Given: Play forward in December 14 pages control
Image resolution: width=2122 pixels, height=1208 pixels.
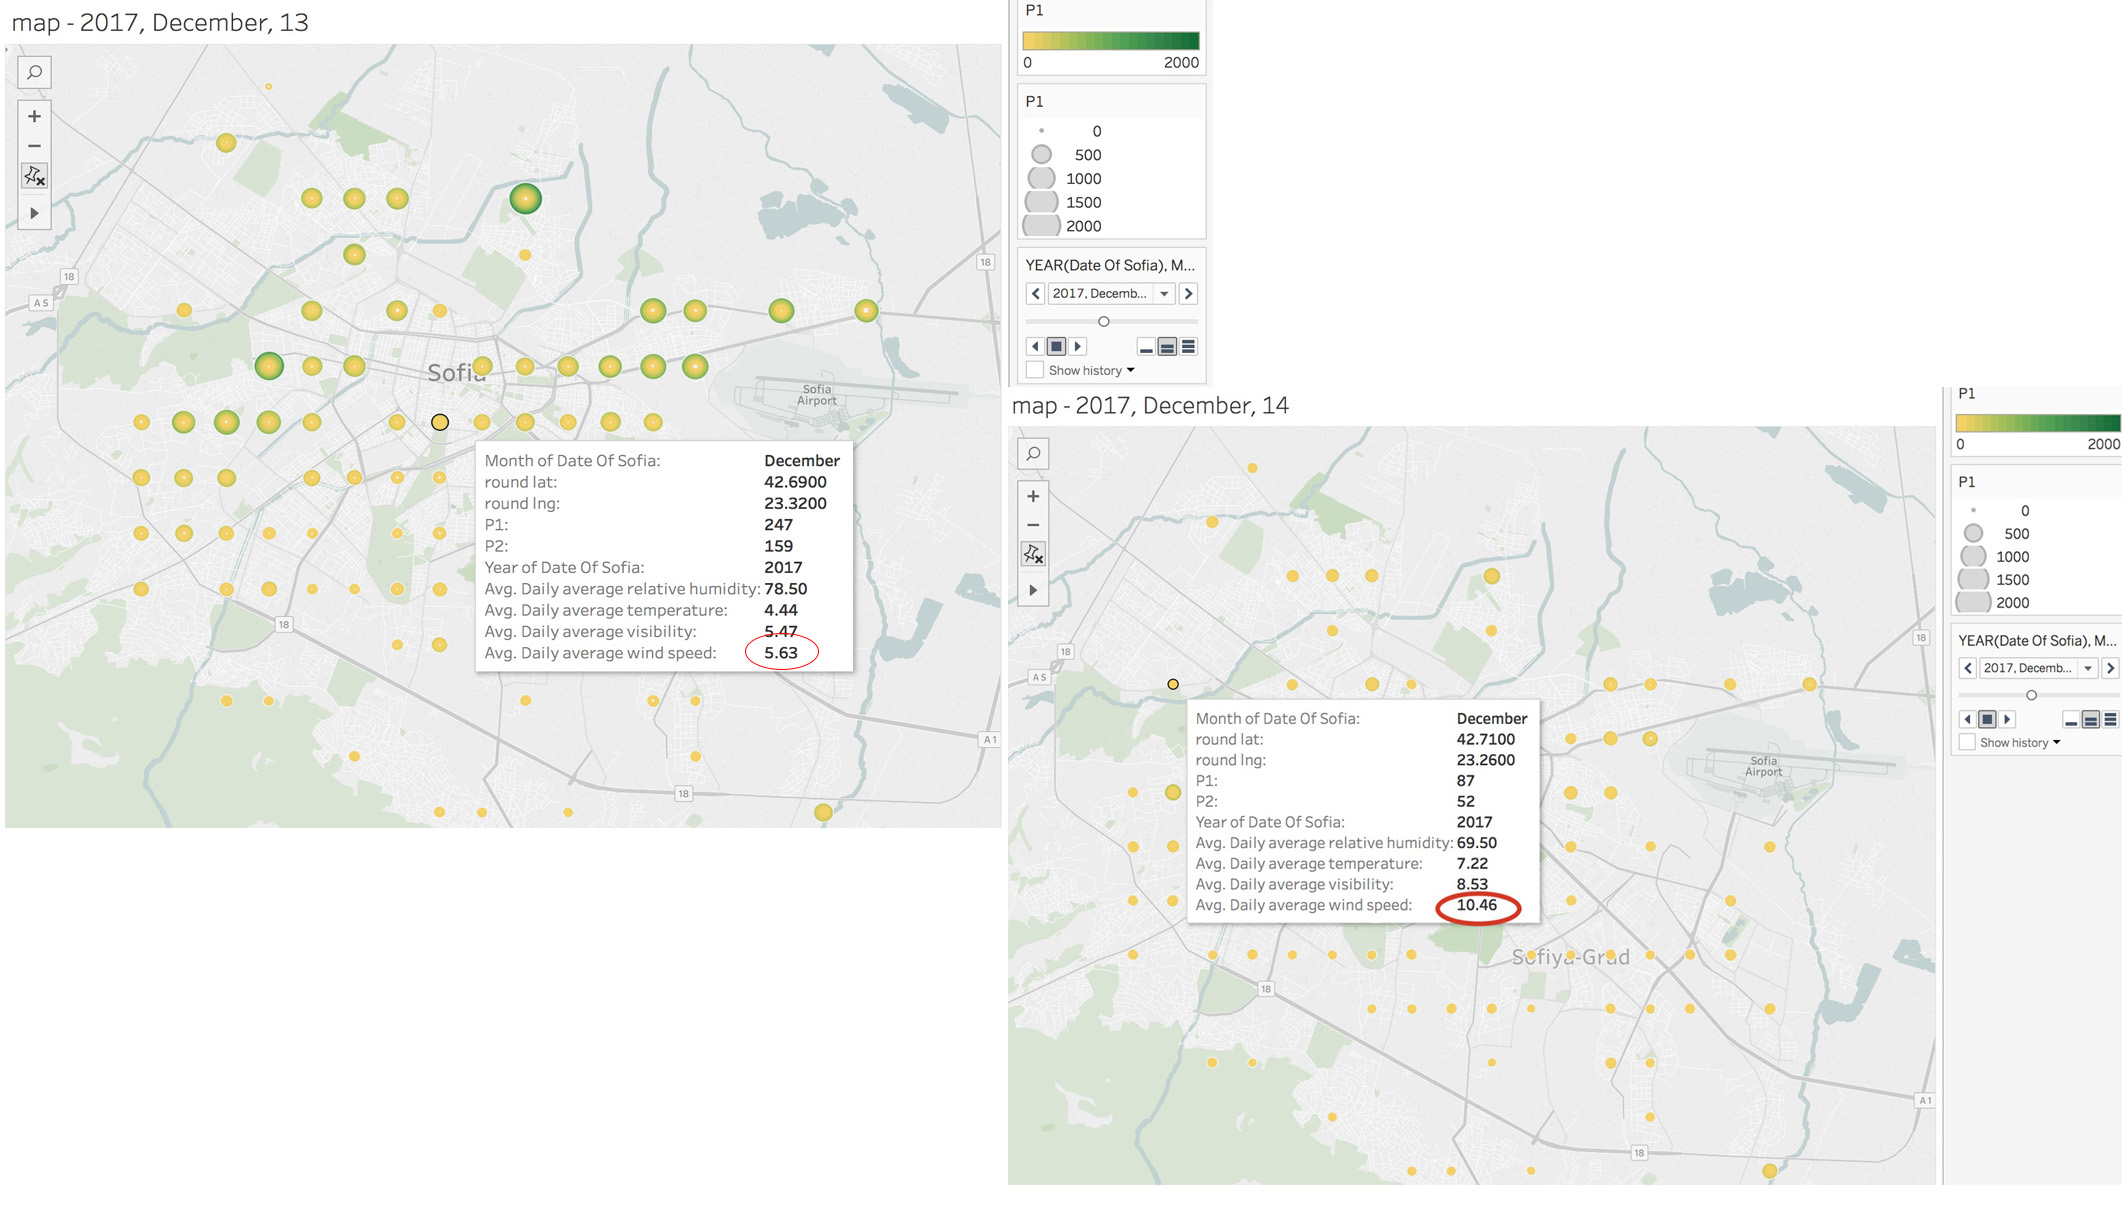Looking at the screenshot, I should click(2007, 719).
